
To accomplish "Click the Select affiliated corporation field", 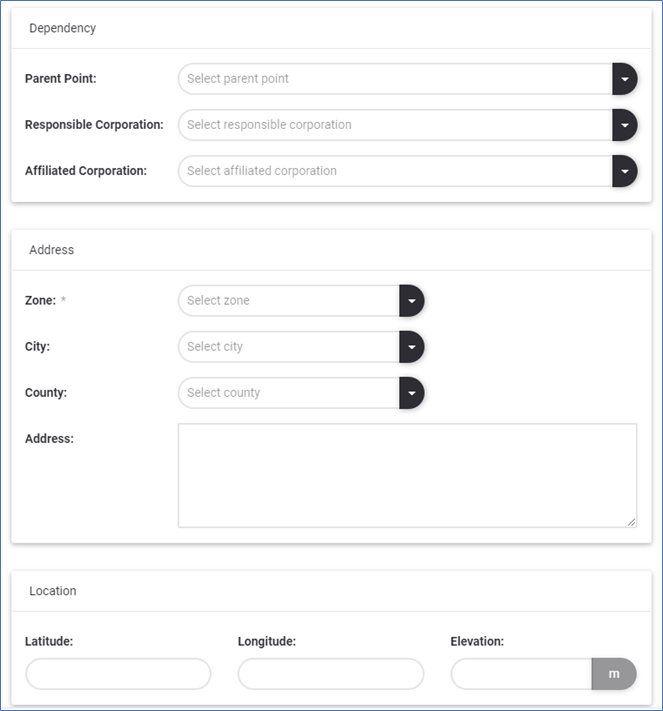I will (394, 171).
